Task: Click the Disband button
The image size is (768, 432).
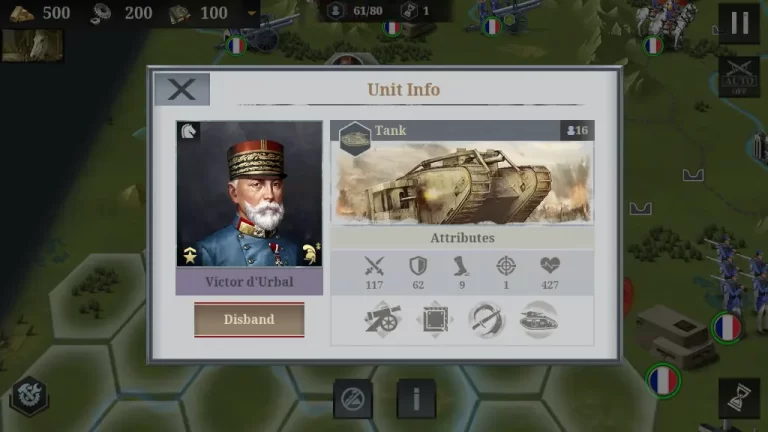Action: point(249,319)
